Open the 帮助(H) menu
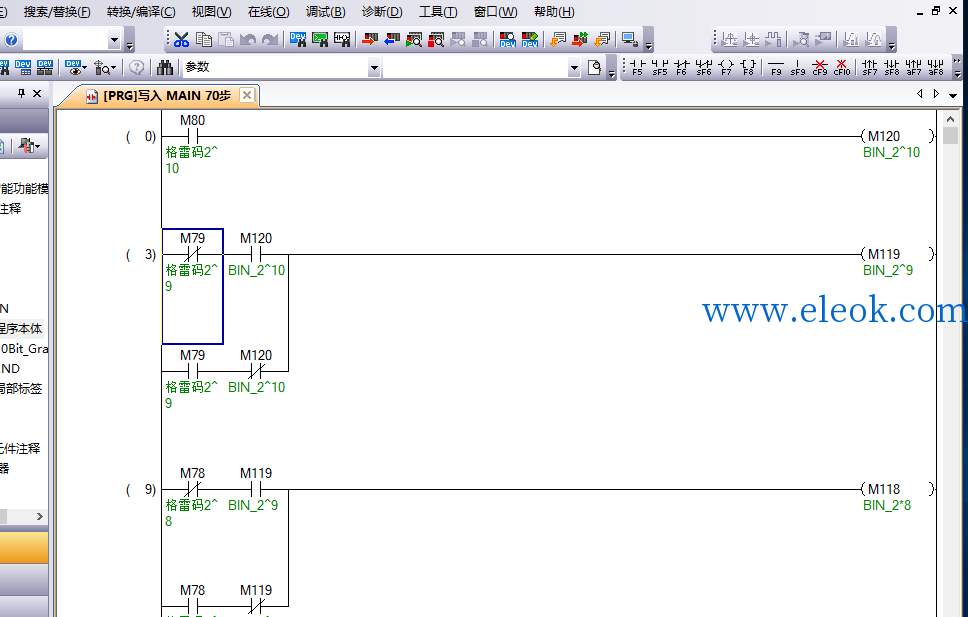Image resolution: width=968 pixels, height=617 pixels. click(x=554, y=12)
